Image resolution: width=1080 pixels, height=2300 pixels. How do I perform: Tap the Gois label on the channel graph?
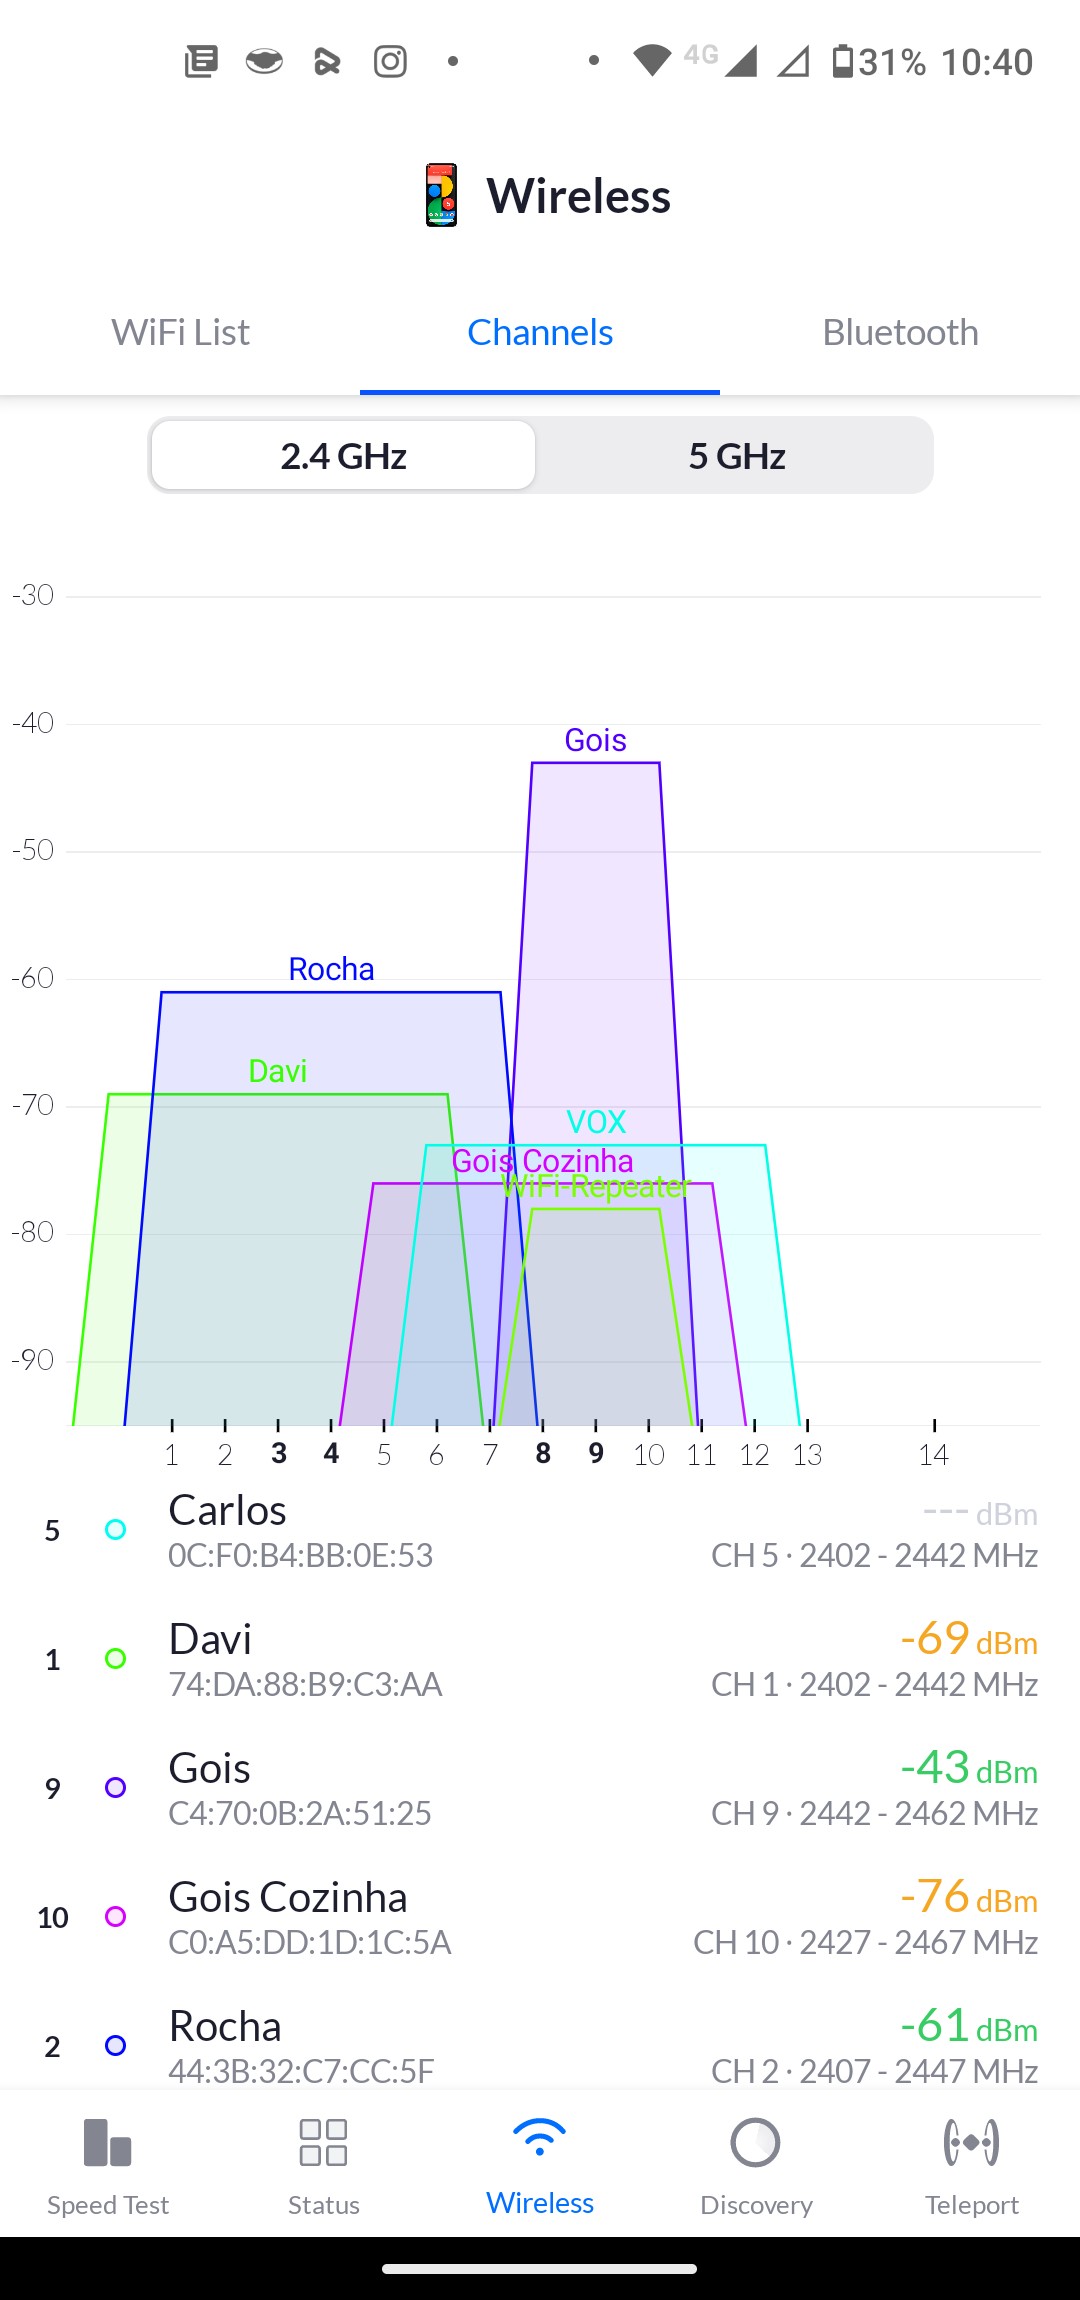(595, 740)
